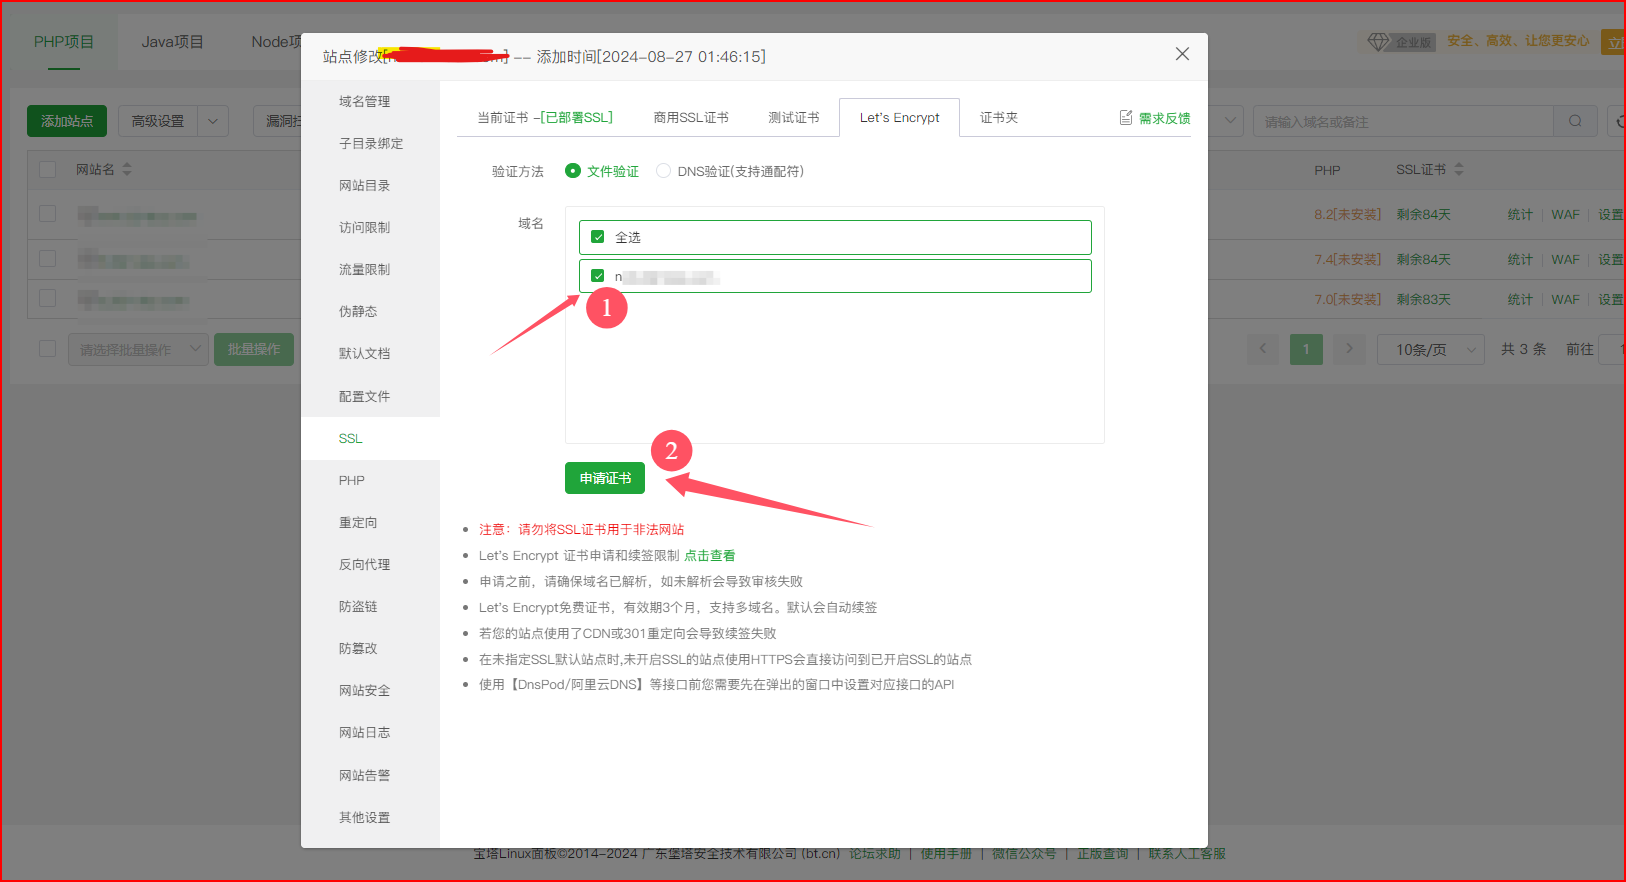Switch to the current certificate tab
This screenshot has width=1626, height=882.
(545, 118)
